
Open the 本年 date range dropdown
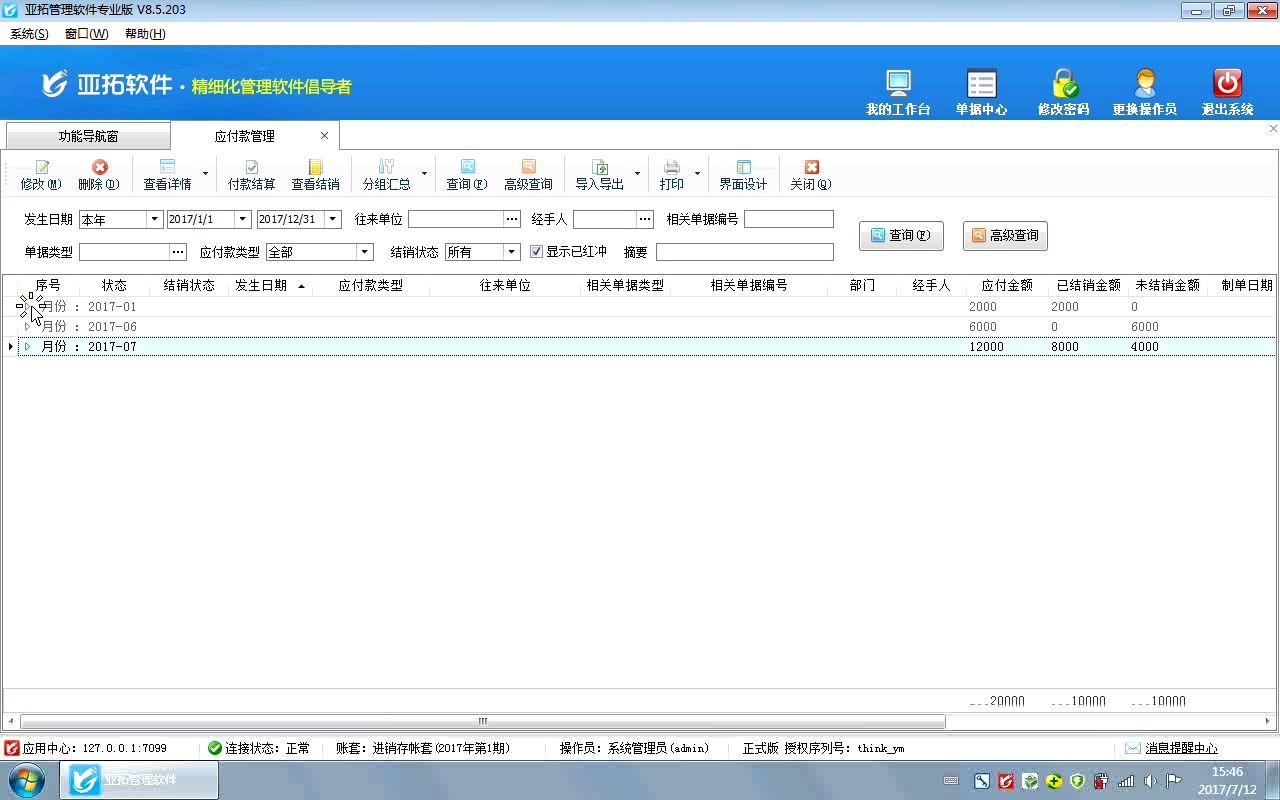(154, 218)
